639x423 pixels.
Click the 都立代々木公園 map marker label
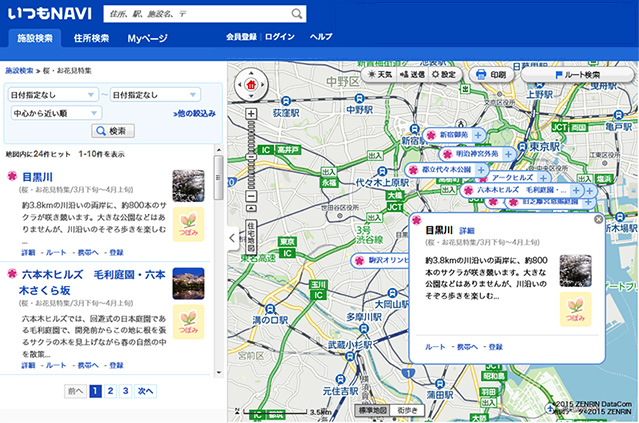(x=446, y=170)
